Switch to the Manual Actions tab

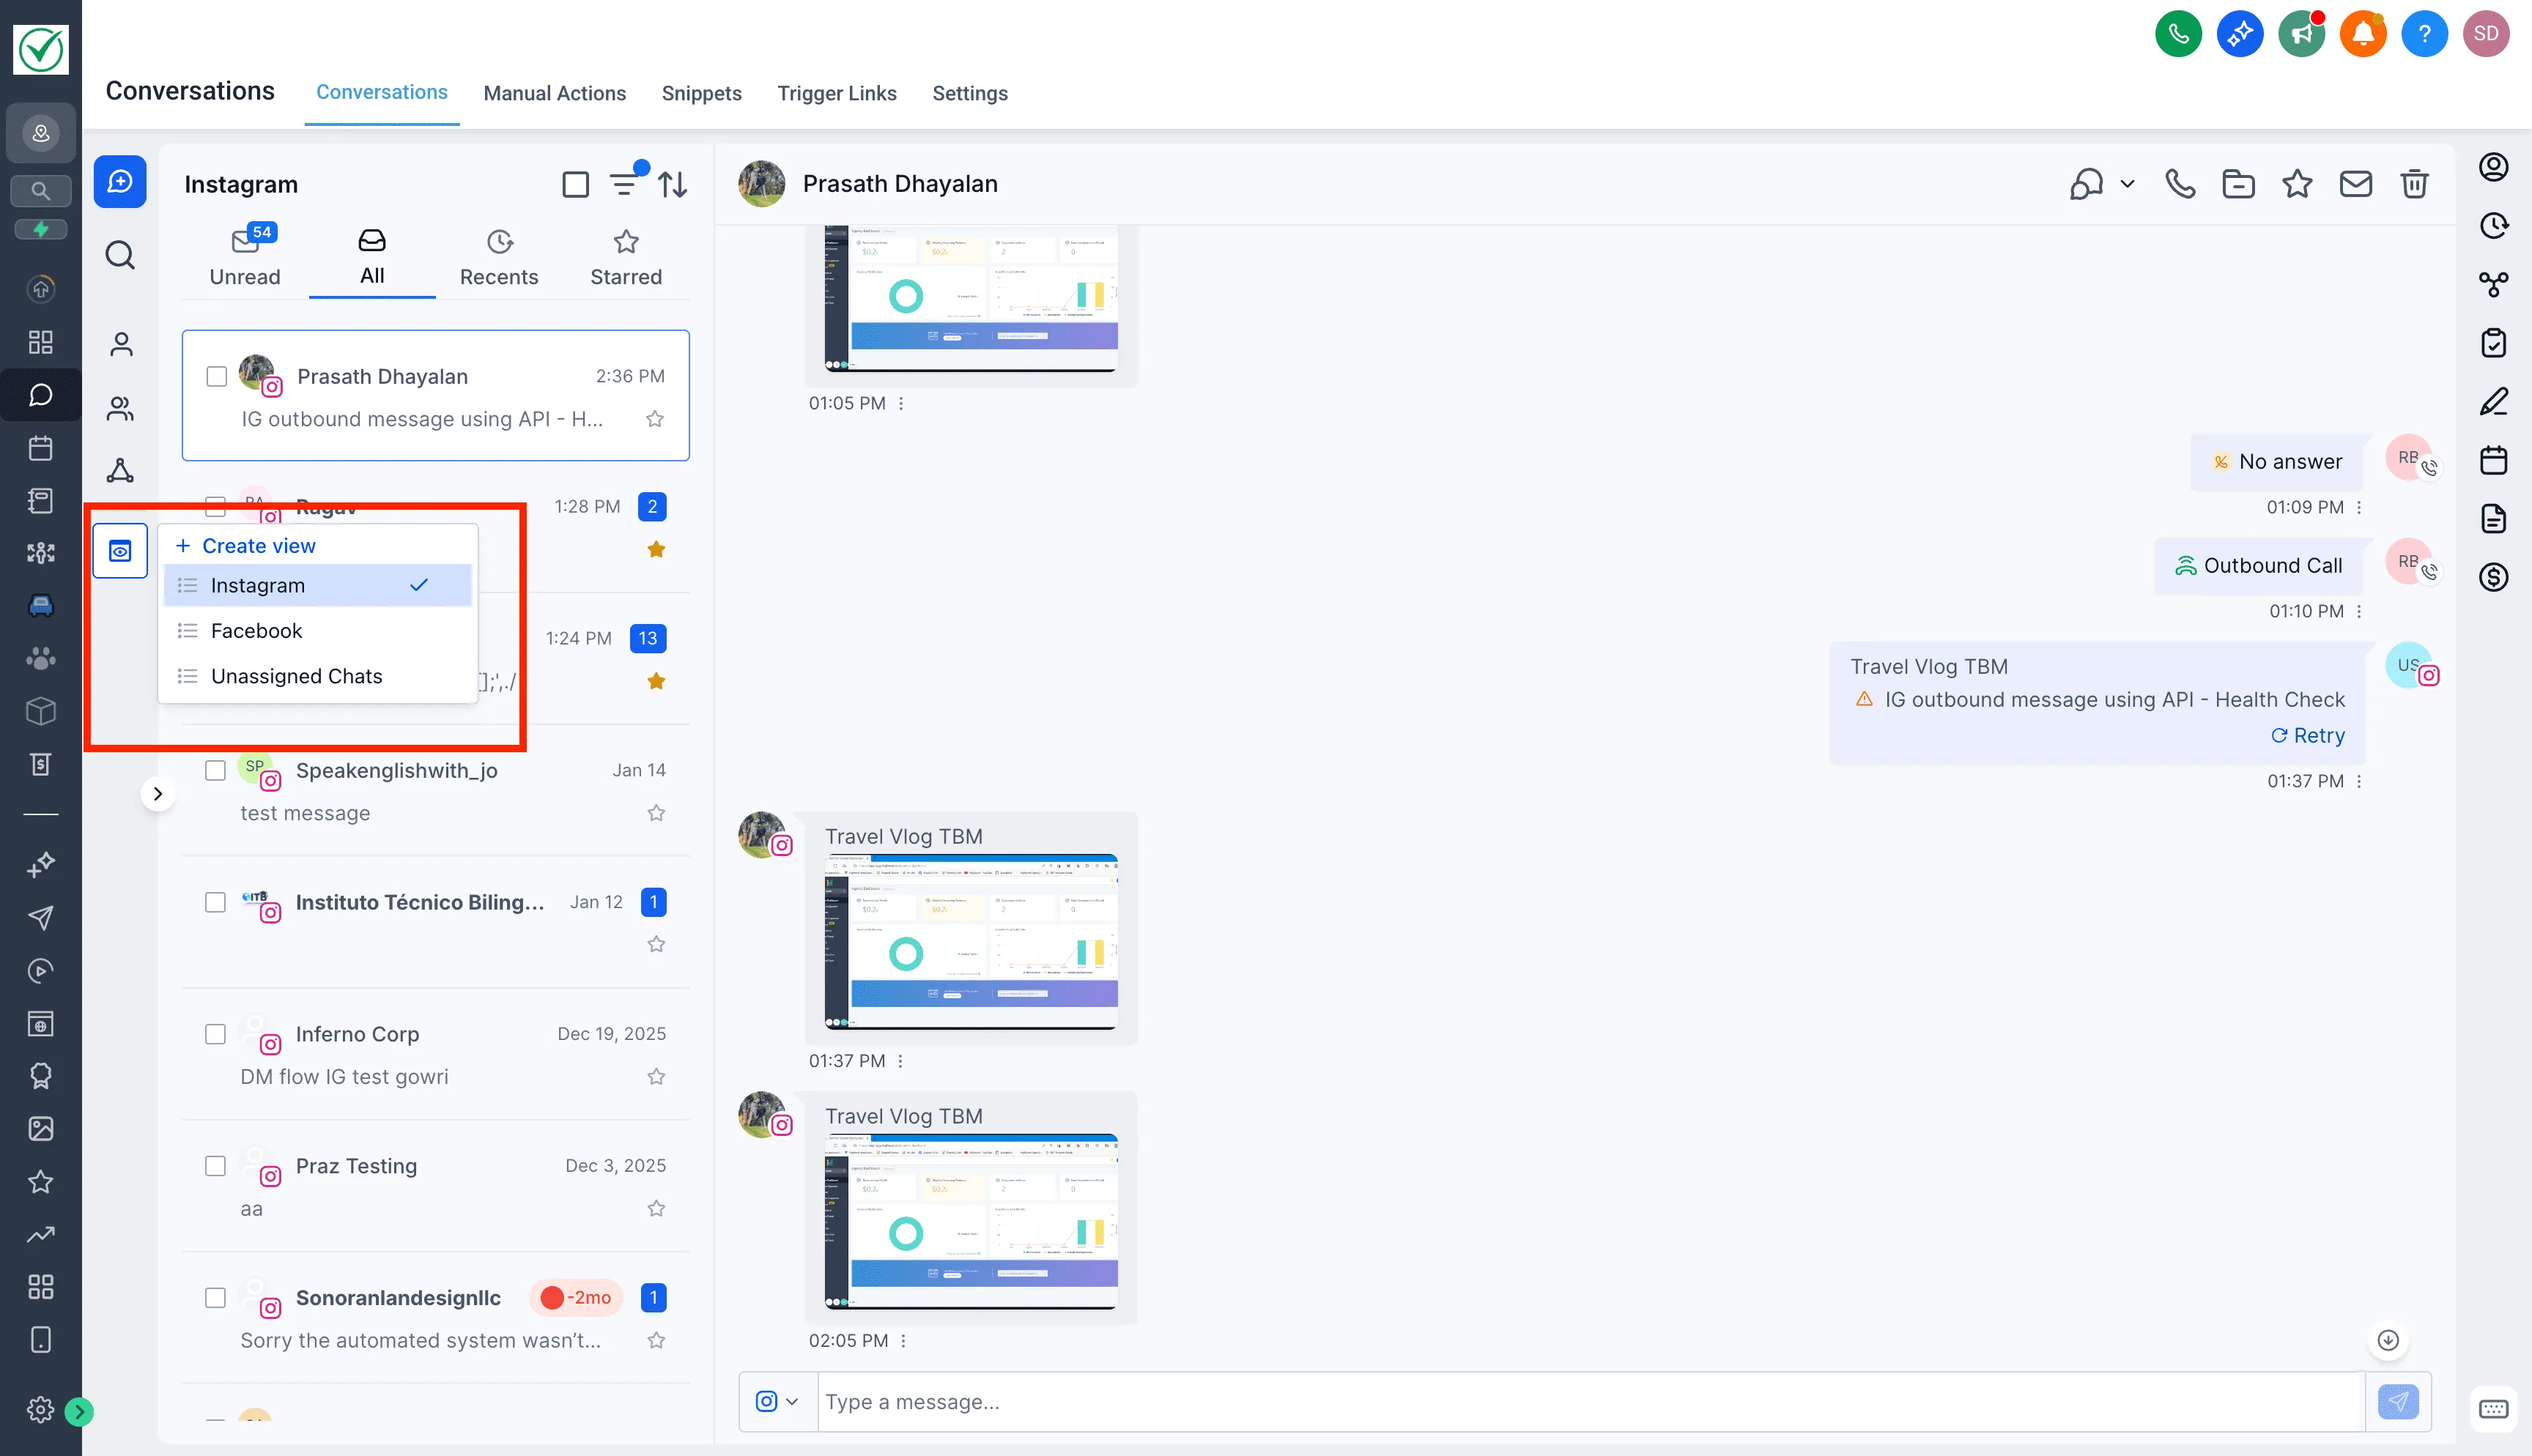(x=554, y=93)
